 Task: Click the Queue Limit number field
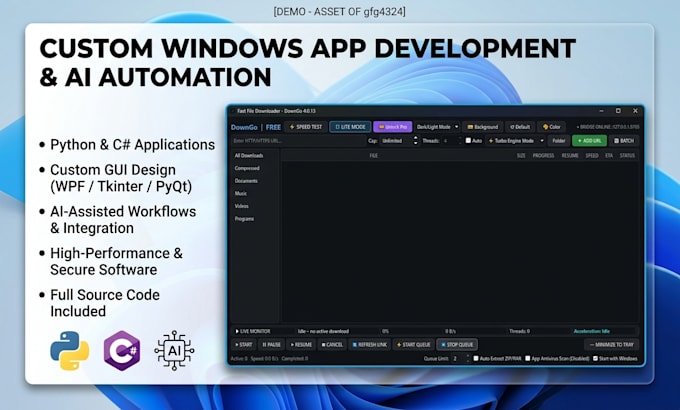click(461, 358)
